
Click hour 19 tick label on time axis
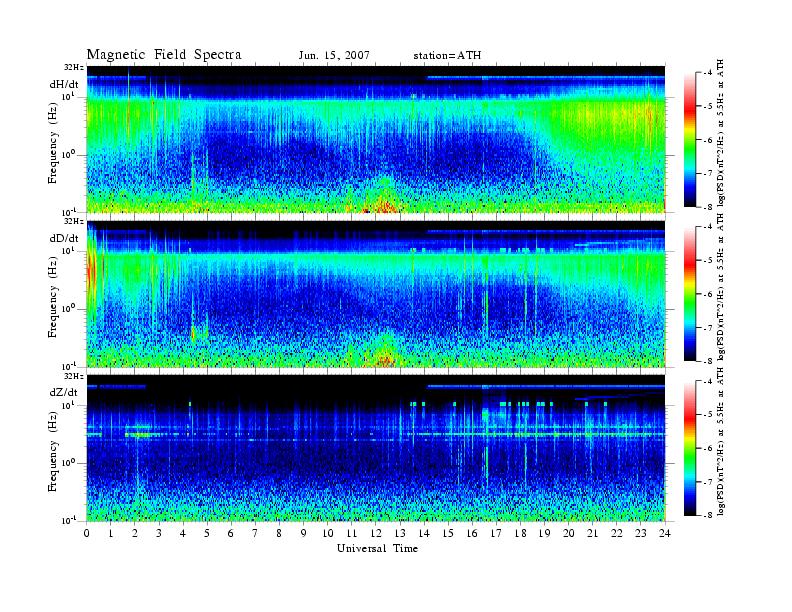544,534
